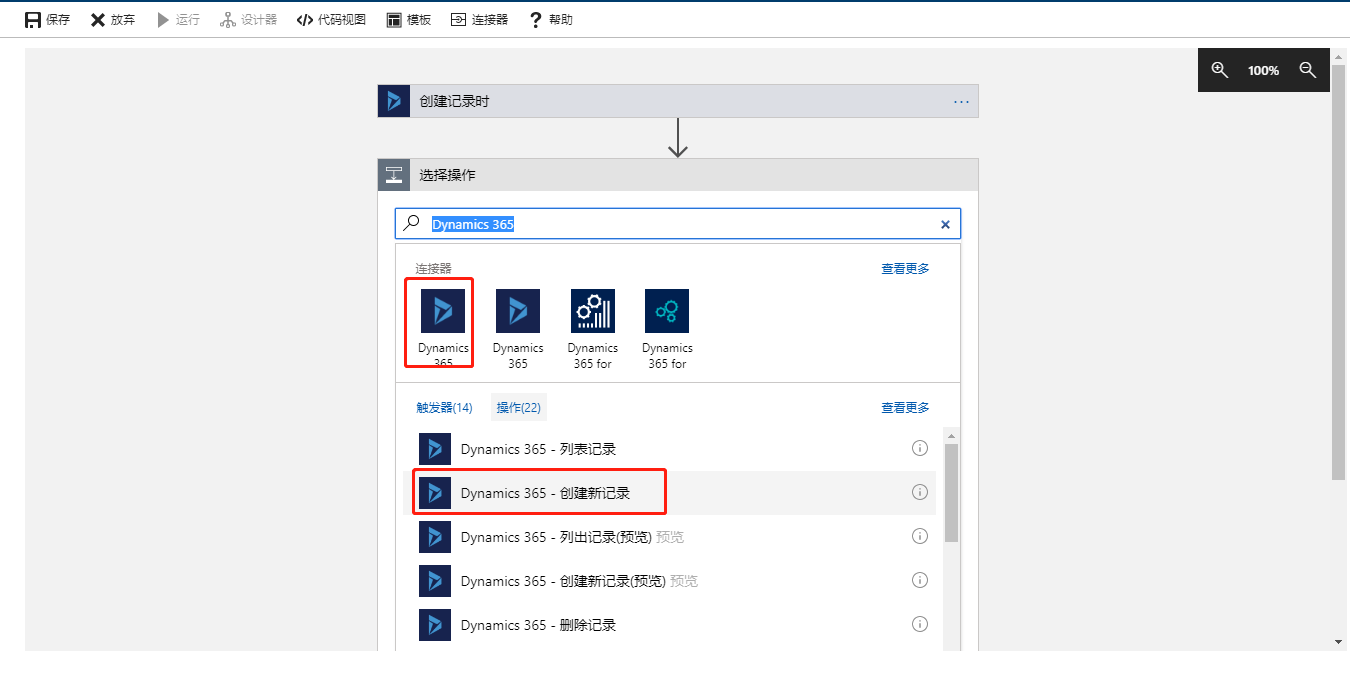Choose Dynamics 365 - 列表记录 action

tap(669, 449)
